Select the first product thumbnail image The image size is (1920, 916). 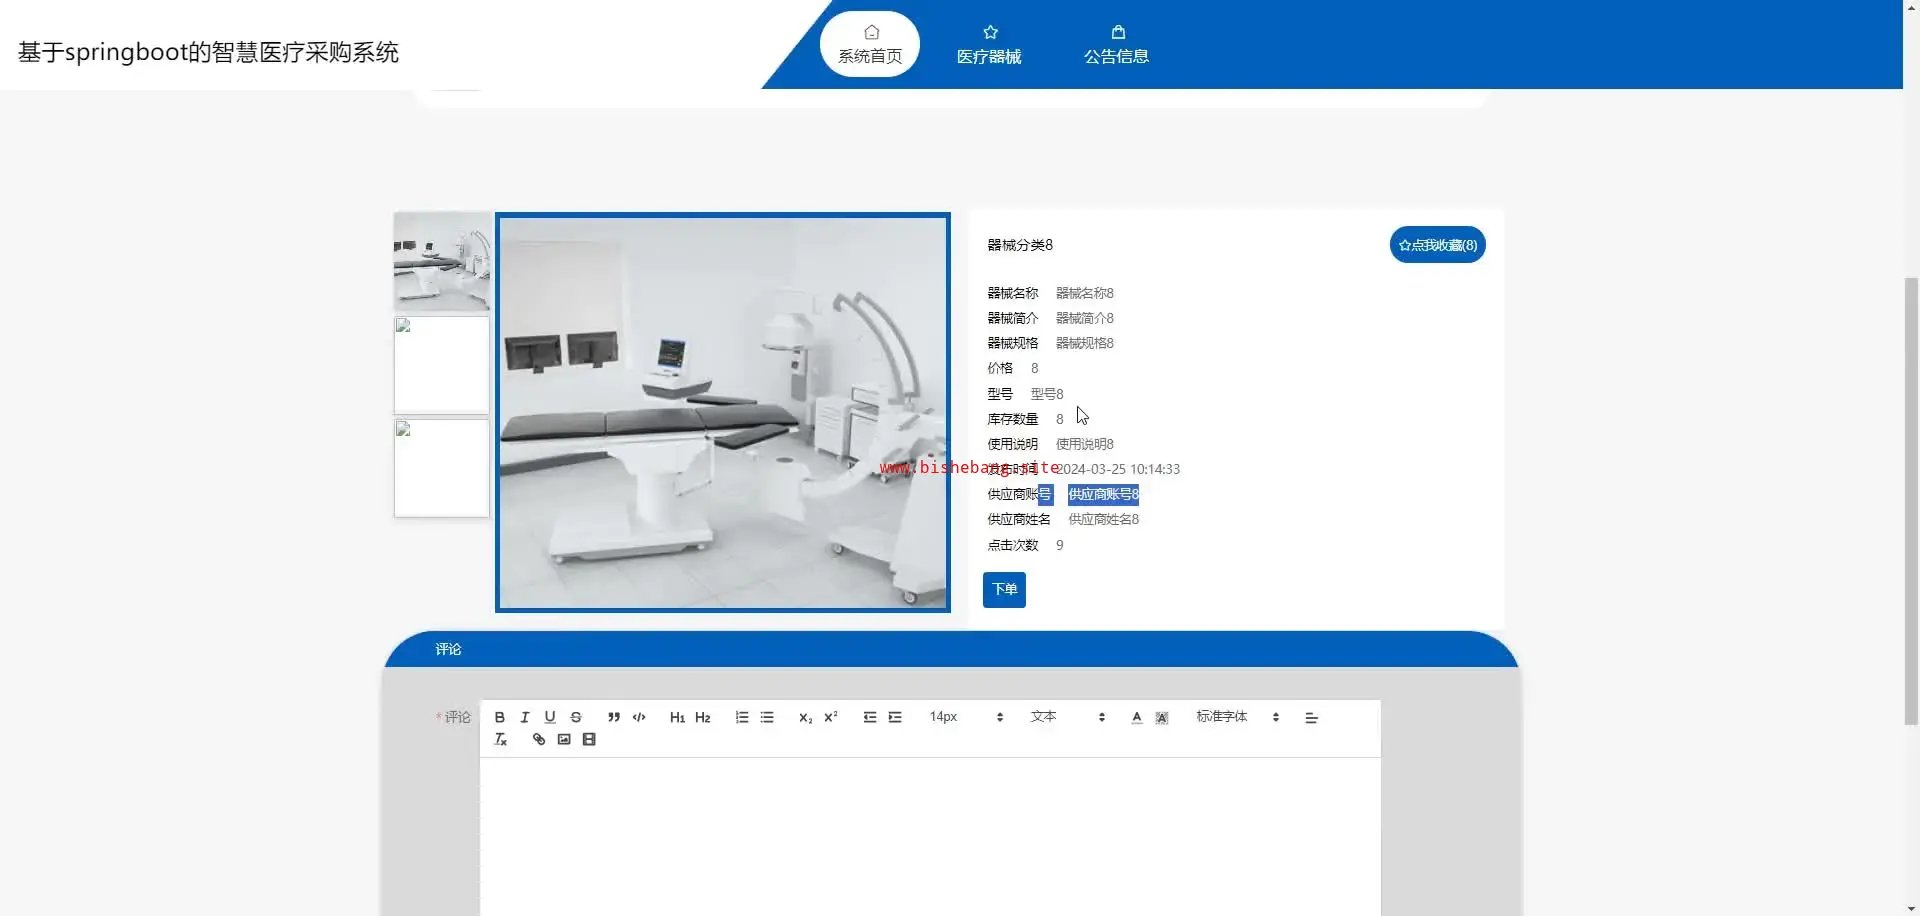click(x=442, y=262)
